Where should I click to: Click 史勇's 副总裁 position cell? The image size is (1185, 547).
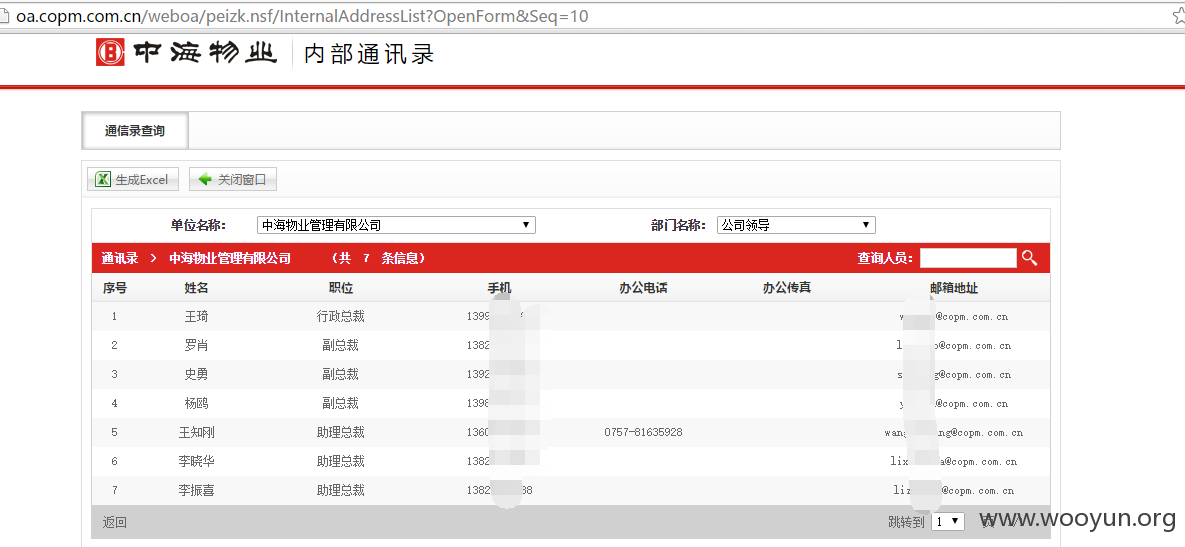341,374
